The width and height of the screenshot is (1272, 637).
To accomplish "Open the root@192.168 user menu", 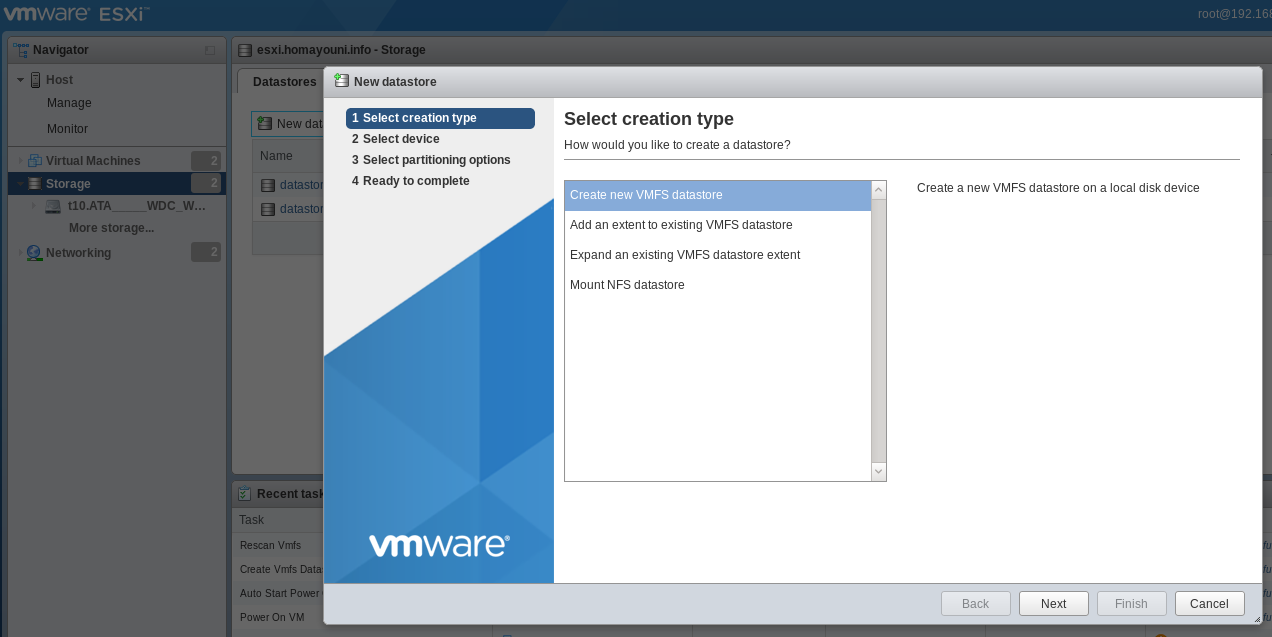I will 1234,14.
